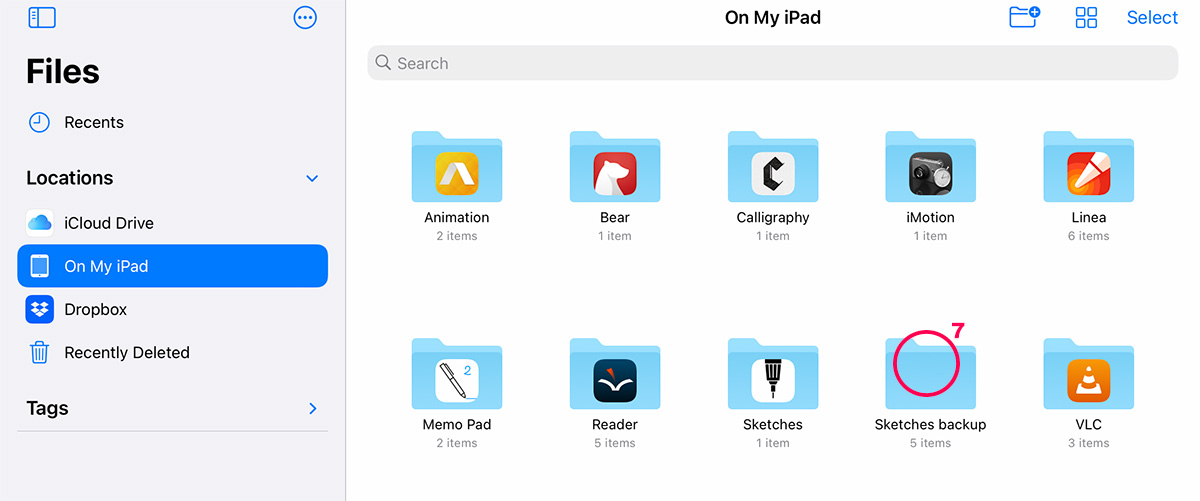Screen dimensions: 1200x501
Task: Click the Dropbox logo icon
Action: (x=39, y=309)
